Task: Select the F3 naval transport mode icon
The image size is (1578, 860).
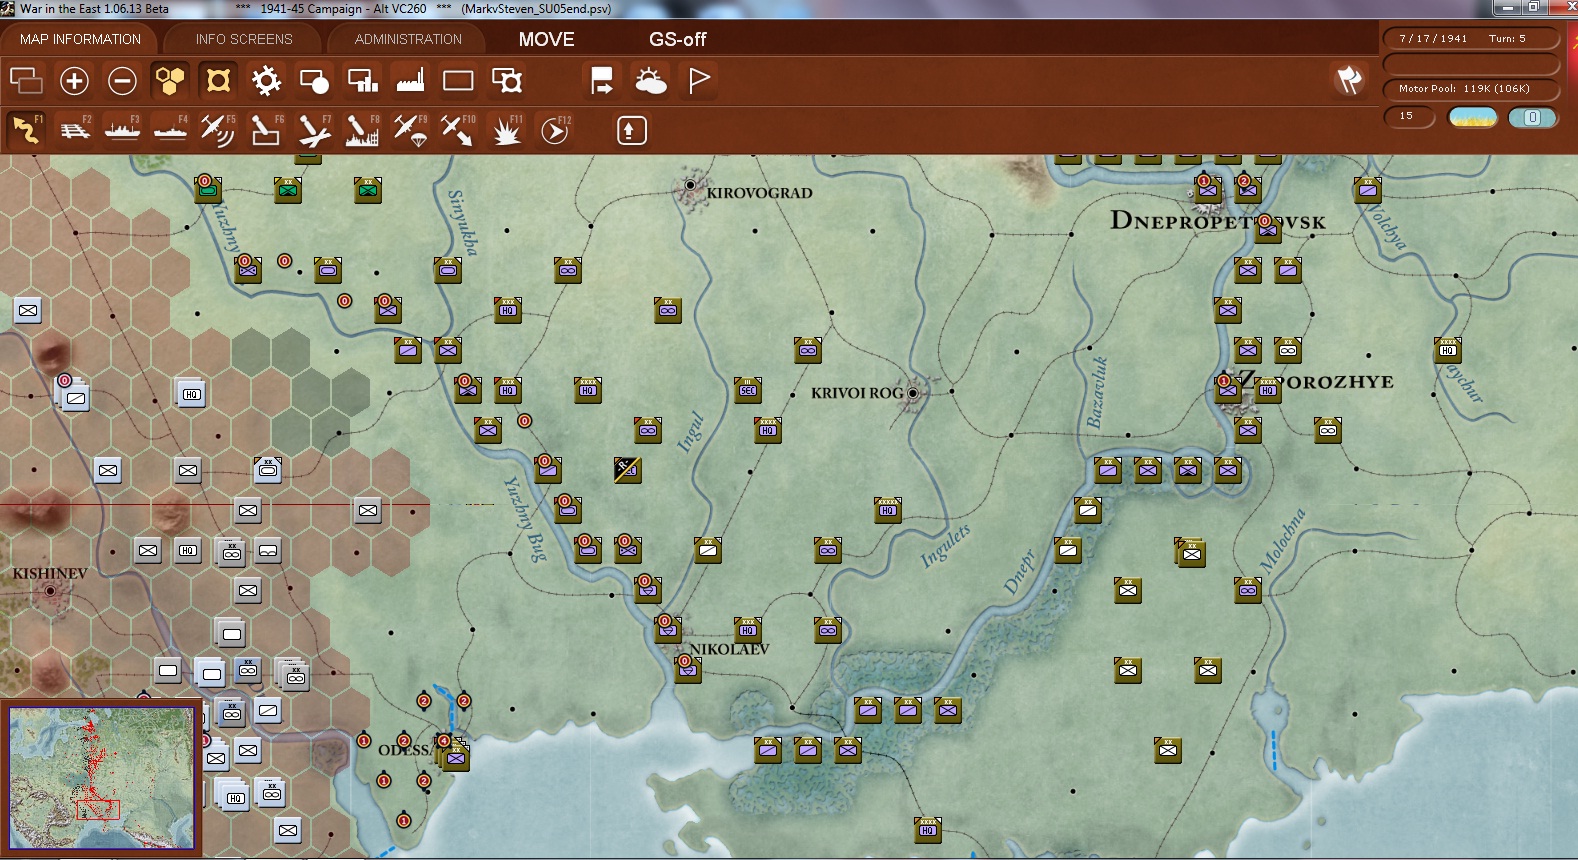Action: (x=123, y=130)
